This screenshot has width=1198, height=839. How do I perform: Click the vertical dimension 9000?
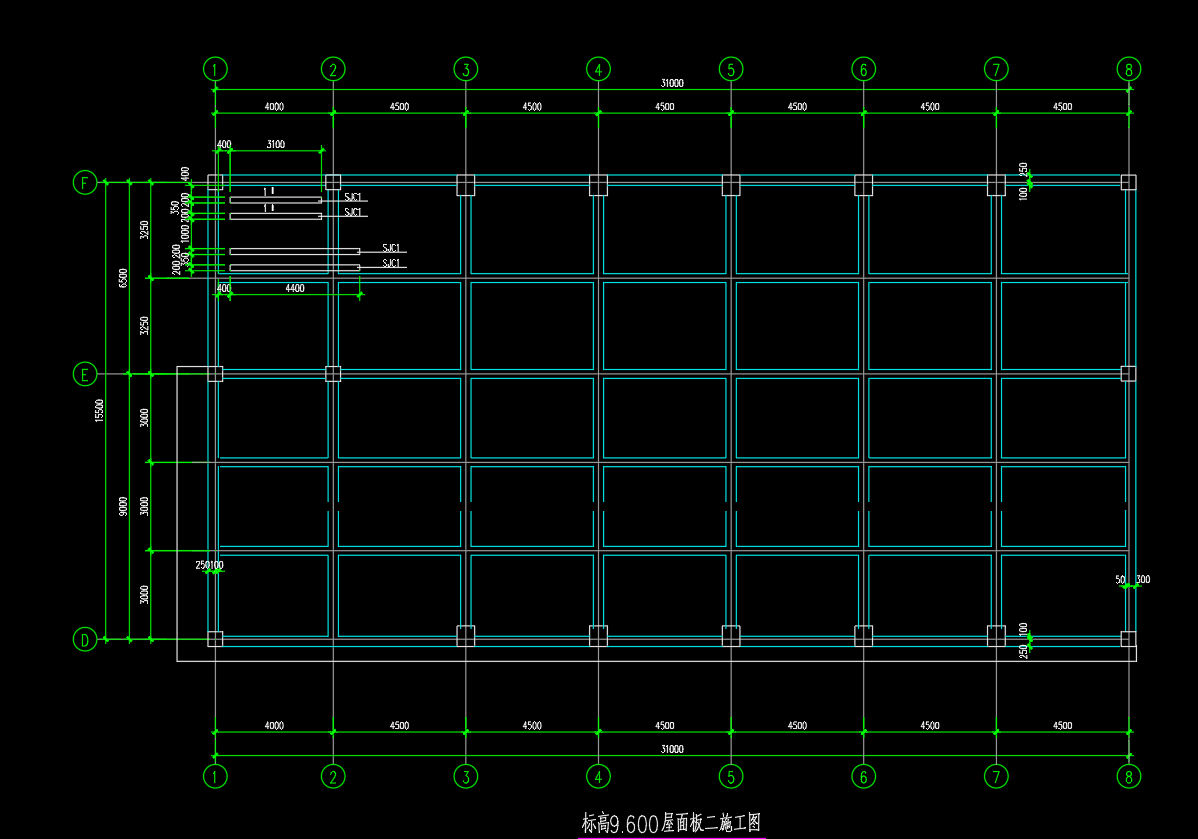(x=123, y=507)
